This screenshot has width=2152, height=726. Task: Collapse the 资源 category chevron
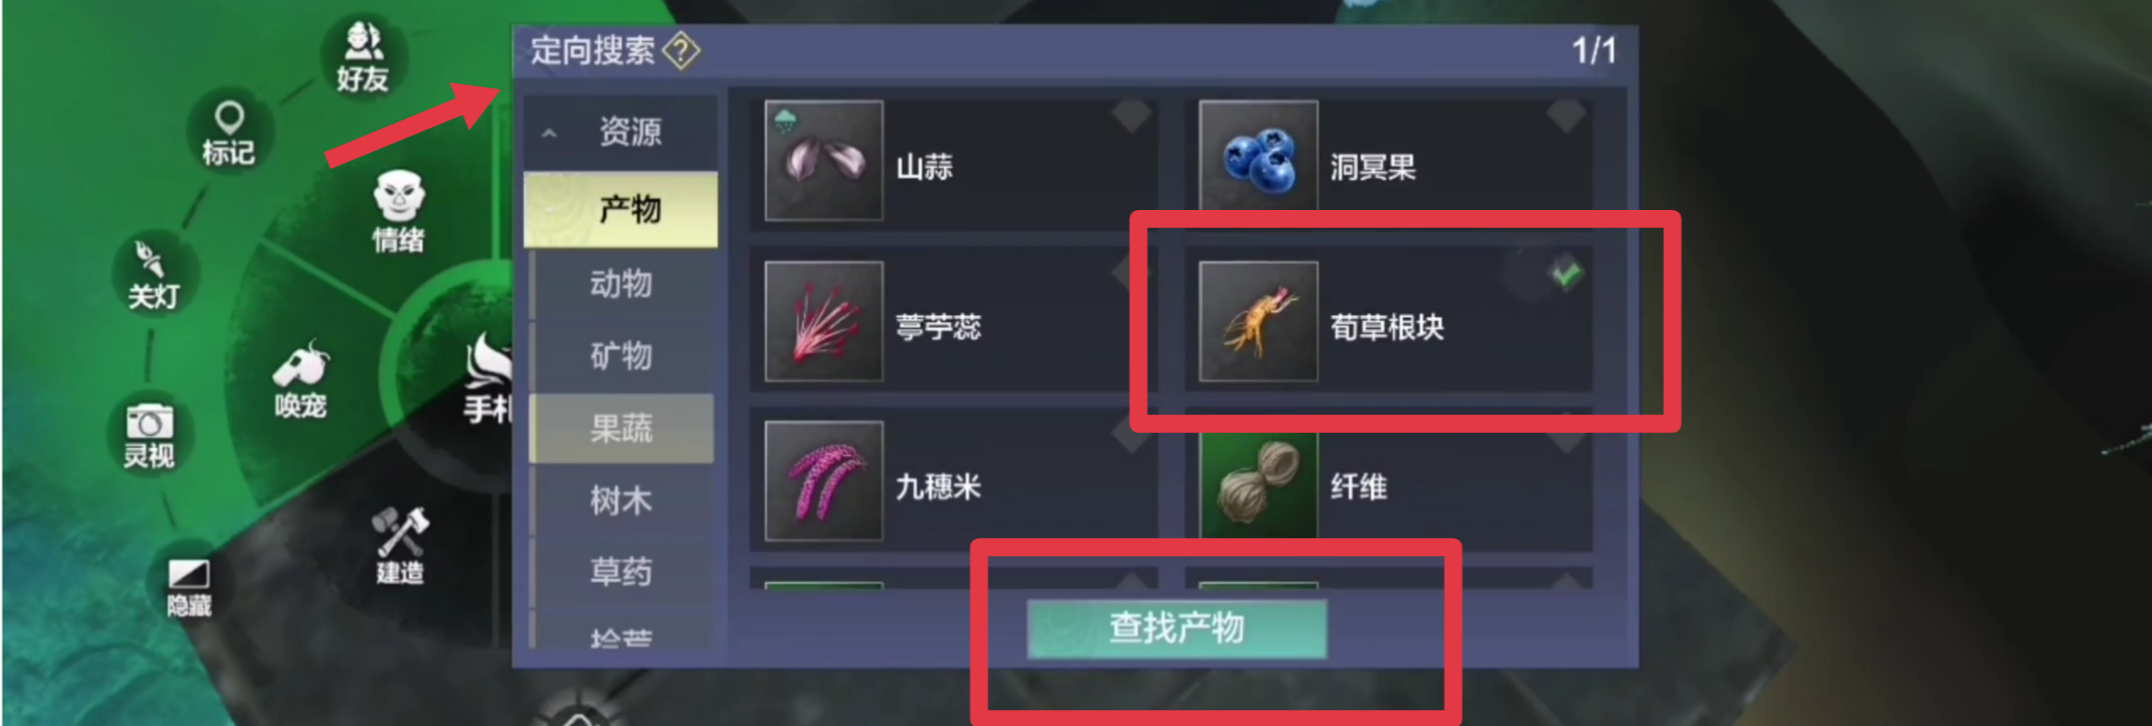(x=549, y=132)
